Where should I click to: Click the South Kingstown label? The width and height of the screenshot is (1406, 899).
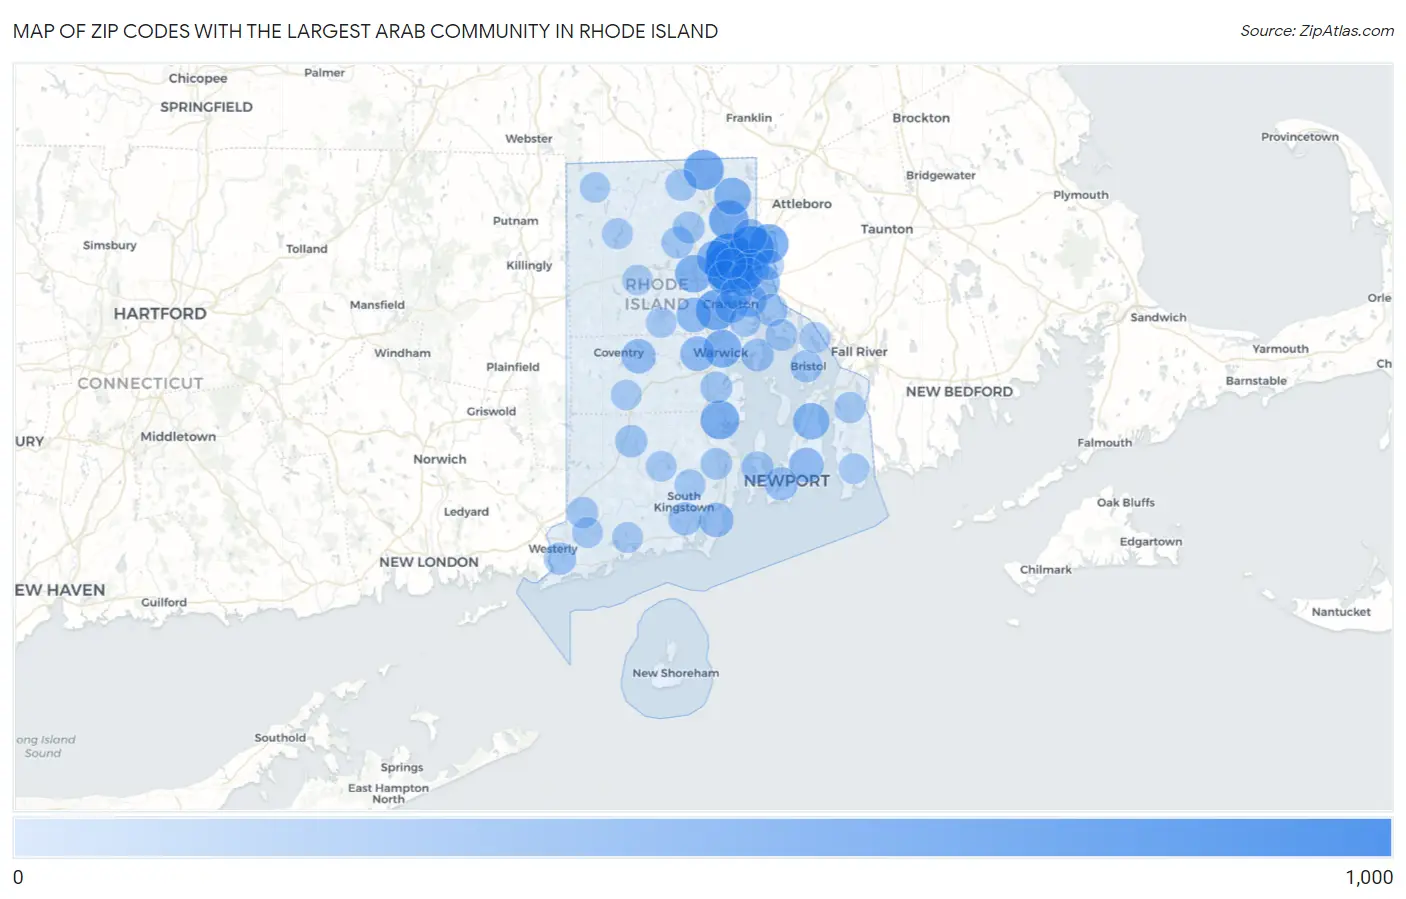pyautogui.click(x=684, y=502)
